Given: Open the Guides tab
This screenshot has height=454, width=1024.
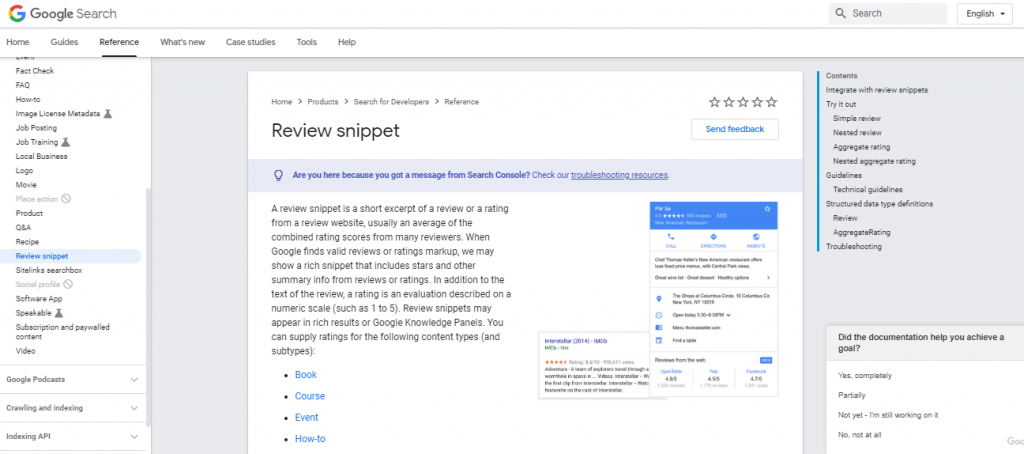Looking at the screenshot, I should [64, 42].
